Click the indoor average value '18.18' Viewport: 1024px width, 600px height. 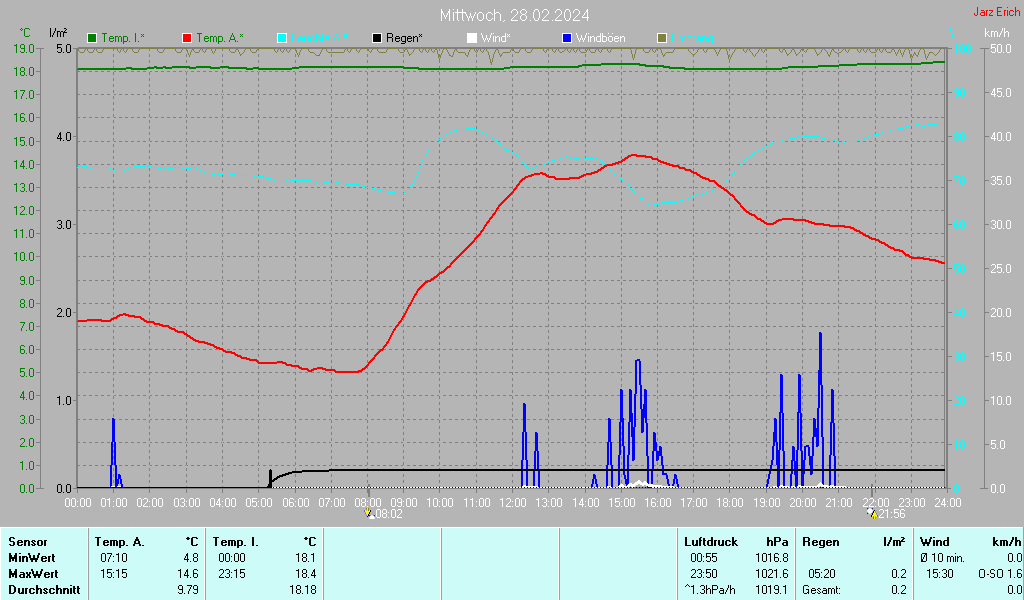302,590
